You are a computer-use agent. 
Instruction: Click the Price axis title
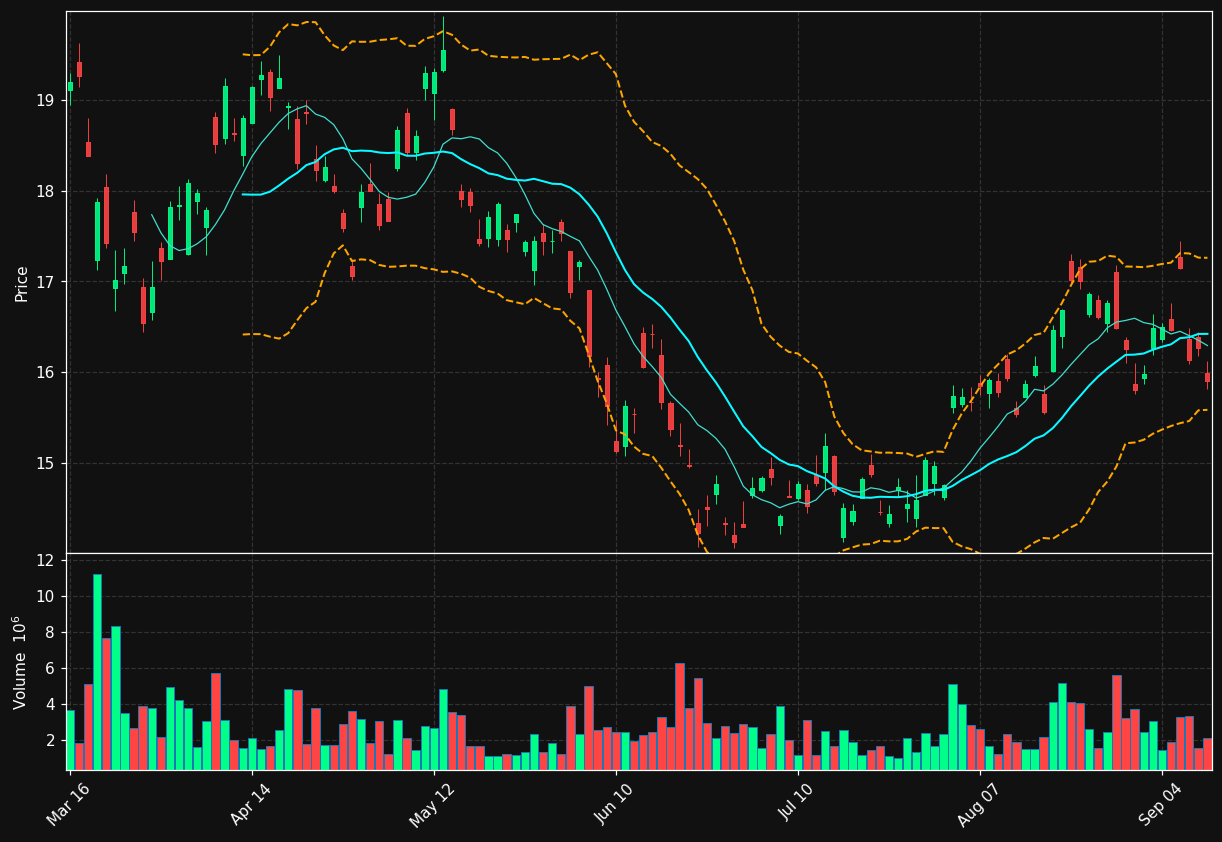[x=21, y=283]
